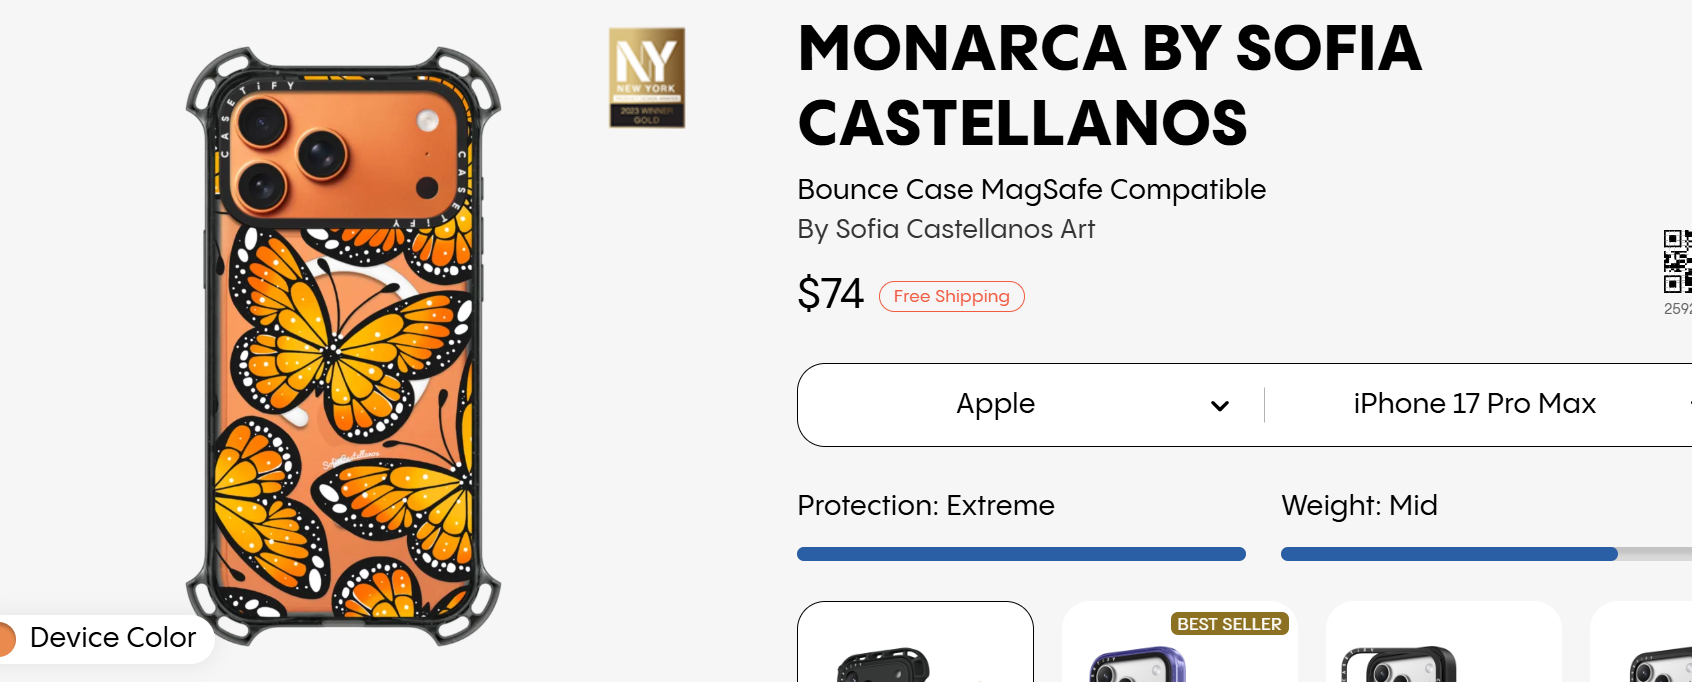The height and width of the screenshot is (682, 1692).
Task: Open the Device Color picker label
Action: click(113, 638)
